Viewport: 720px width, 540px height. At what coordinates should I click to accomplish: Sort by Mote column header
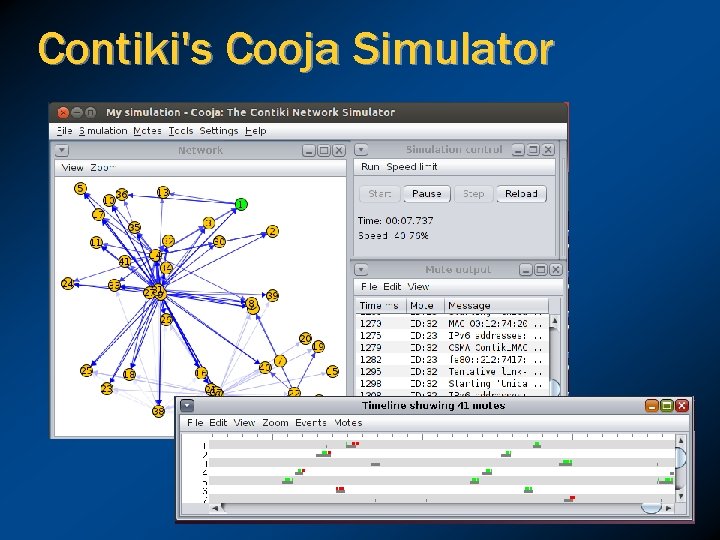[x=425, y=305]
